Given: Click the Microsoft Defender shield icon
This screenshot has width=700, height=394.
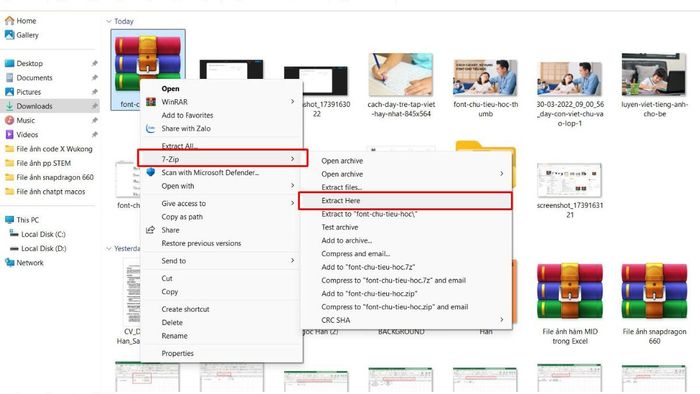Looking at the screenshot, I should (151, 172).
